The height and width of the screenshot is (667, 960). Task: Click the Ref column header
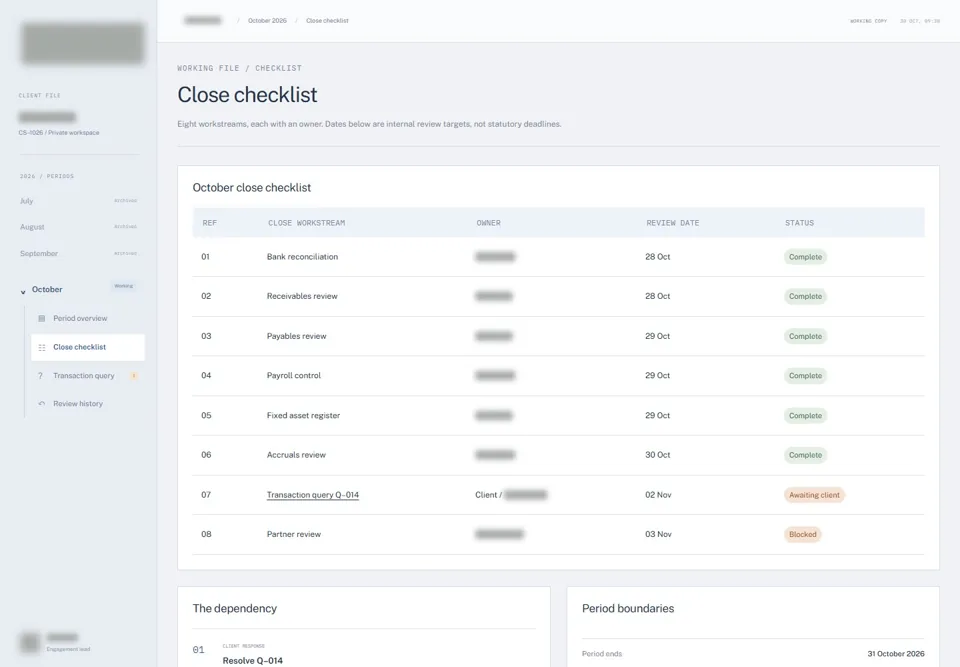click(209, 223)
